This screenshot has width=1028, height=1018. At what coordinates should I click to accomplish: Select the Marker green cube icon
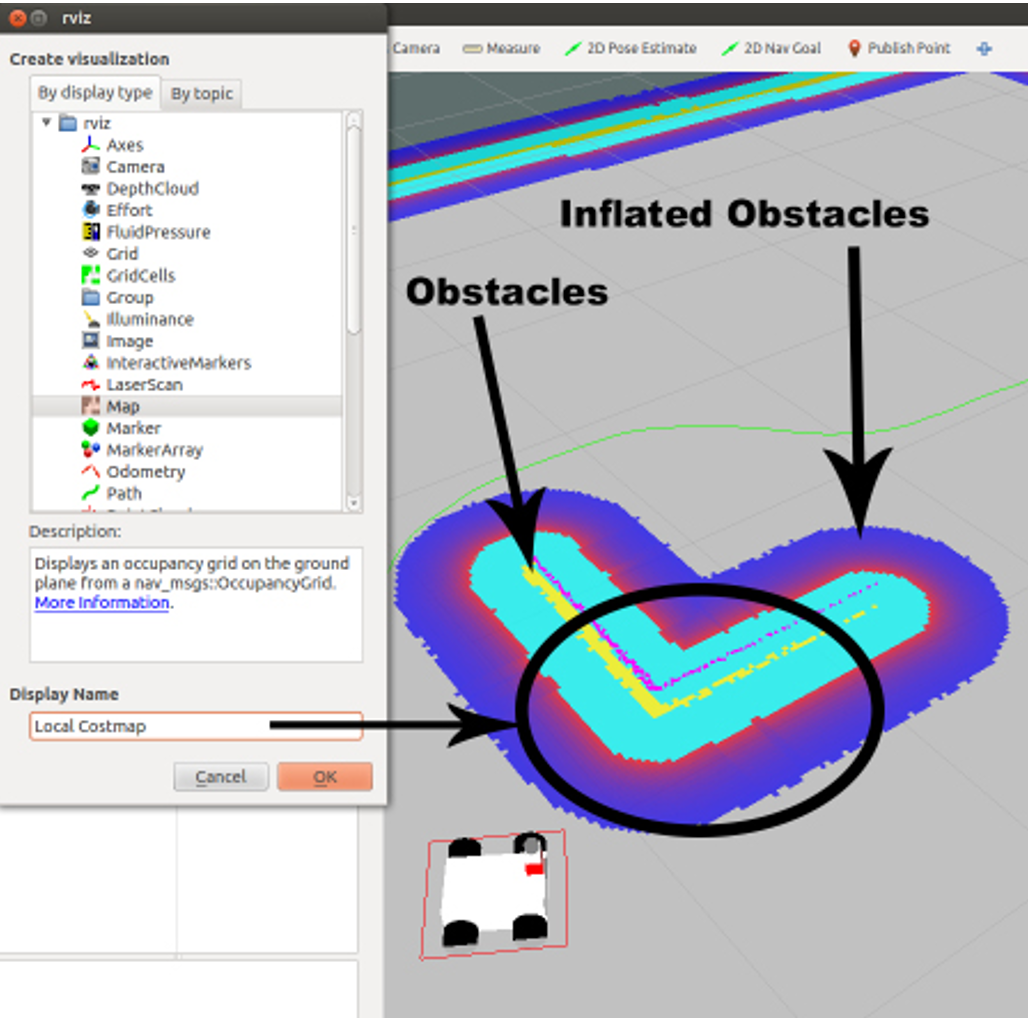[90, 428]
